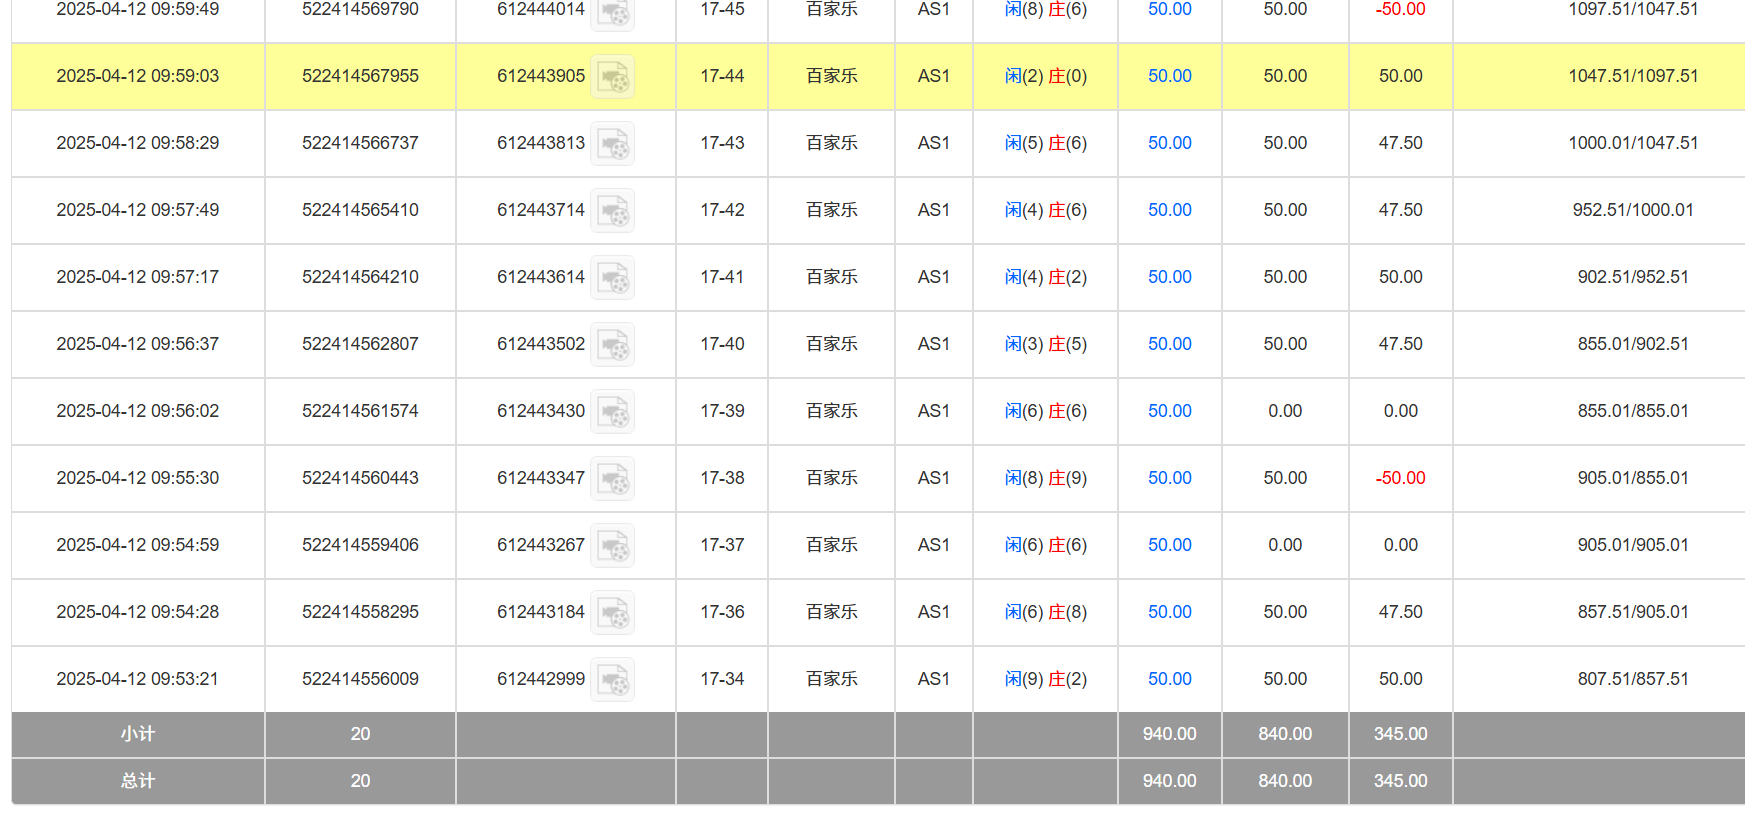
Task: Click replay icon beside 612443267
Action: [x=612, y=546]
